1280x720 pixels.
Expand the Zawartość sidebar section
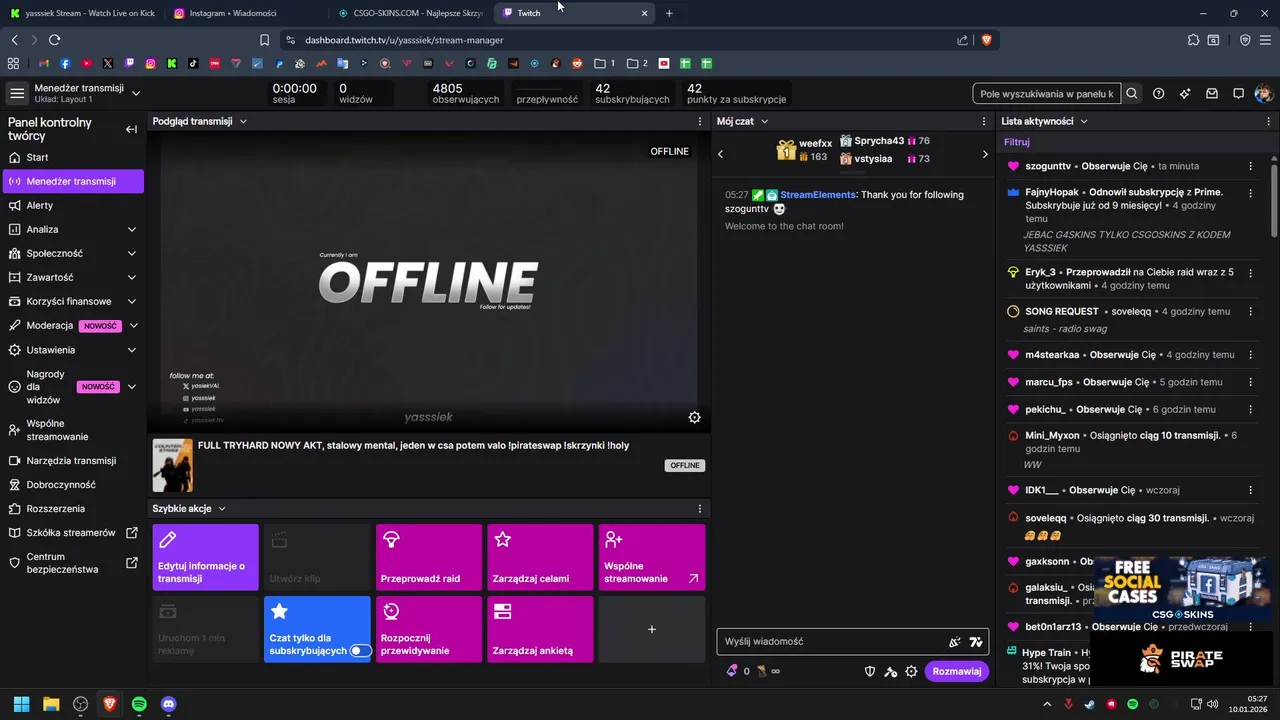132,277
